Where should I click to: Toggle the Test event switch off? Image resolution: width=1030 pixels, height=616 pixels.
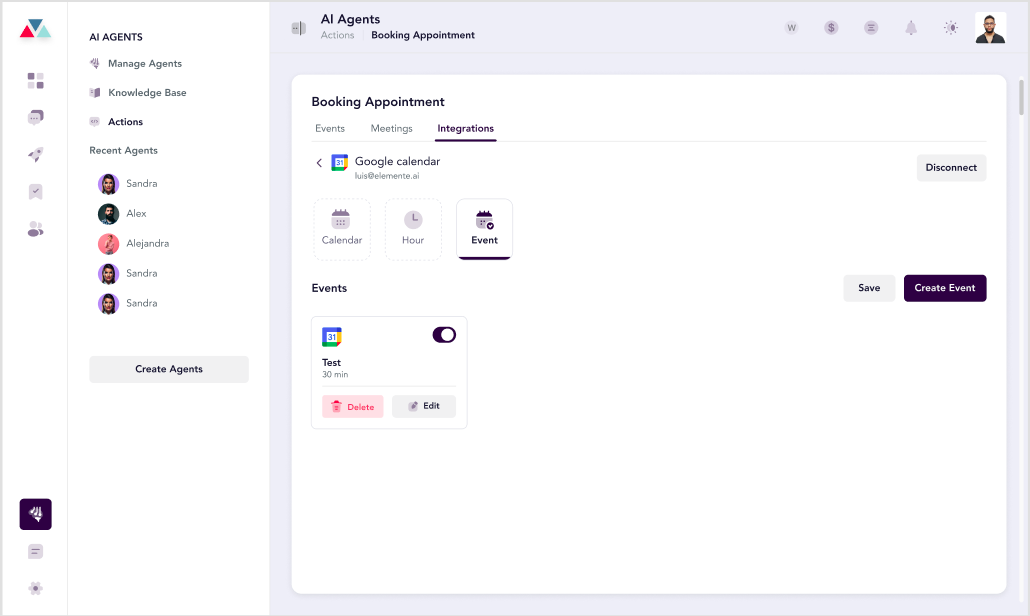[x=444, y=335]
